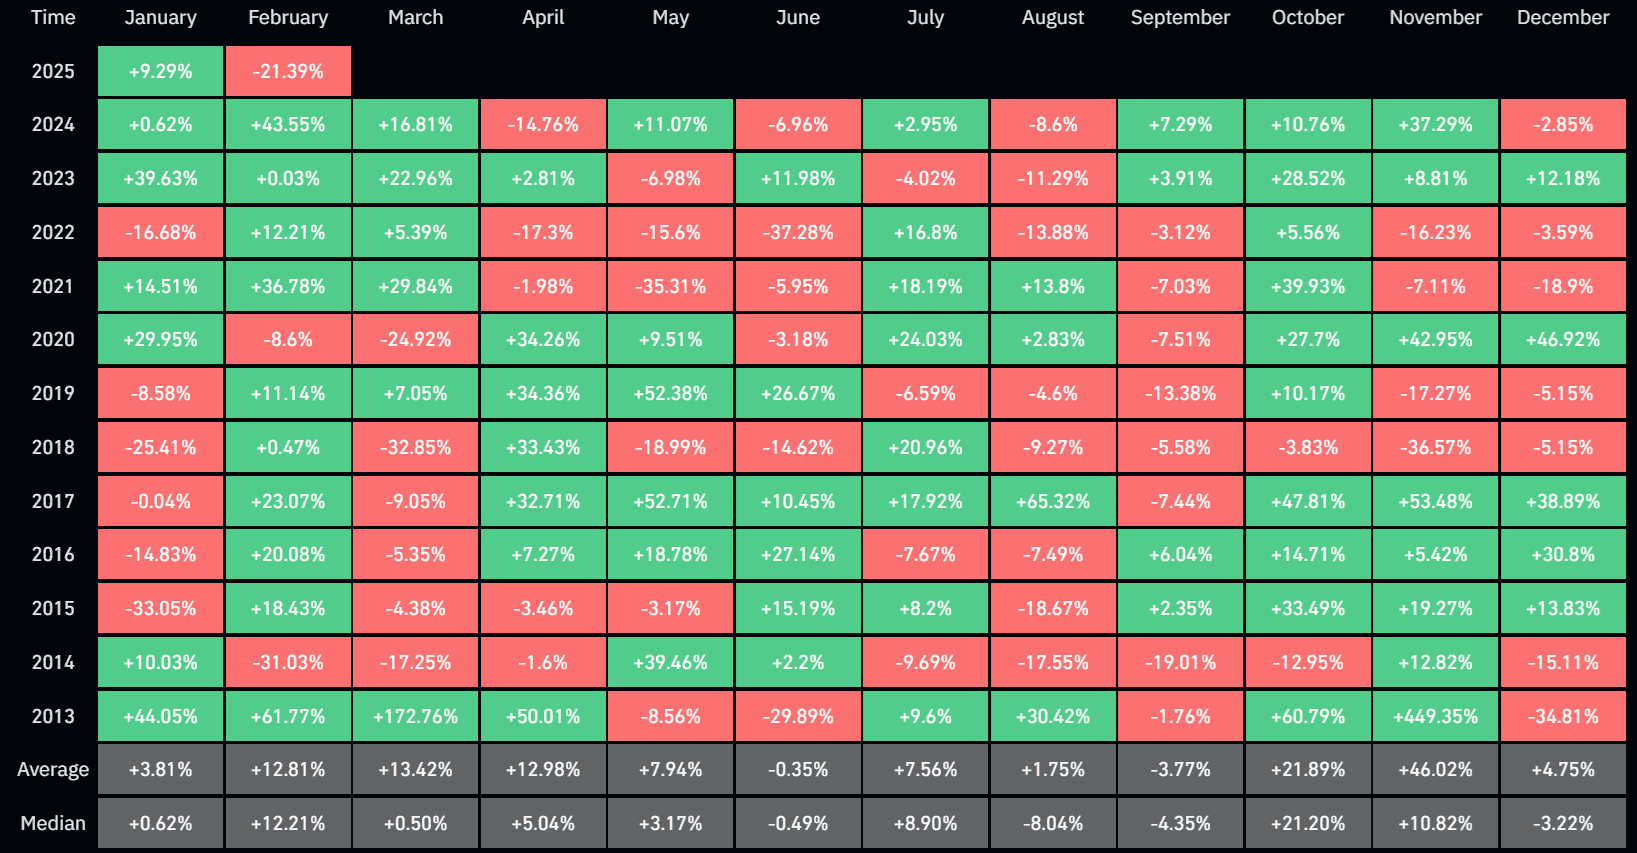Click the January column header
1637x853 pixels.
tap(160, 17)
